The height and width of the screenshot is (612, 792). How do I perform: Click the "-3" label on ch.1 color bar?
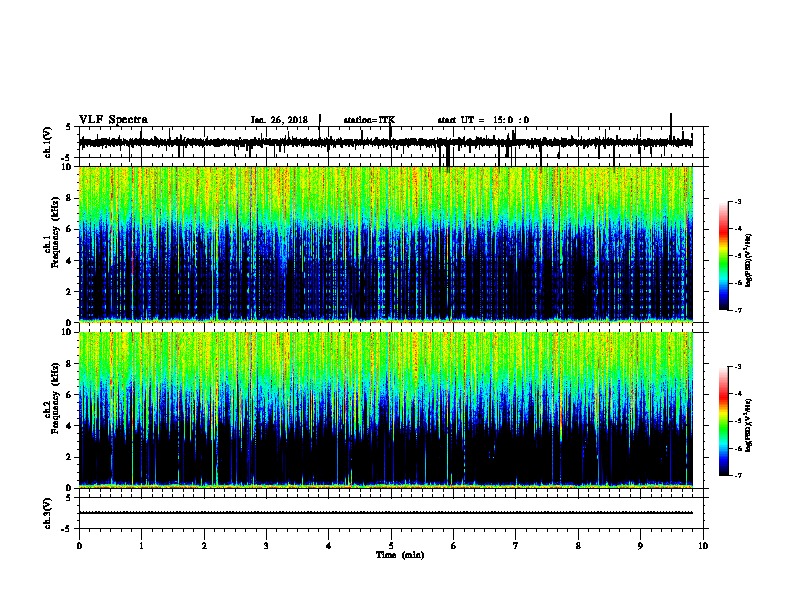click(737, 201)
